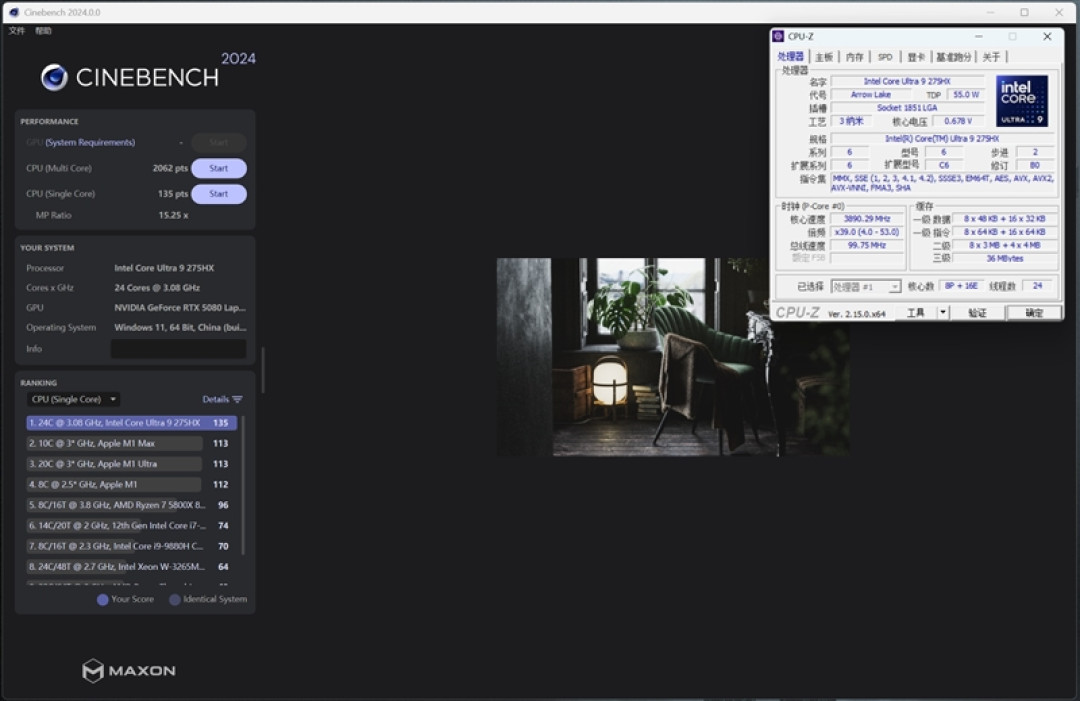Switch to the SPD tab in CPU-Z
This screenshot has height=701, width=1080.
[x=885, y=57]
